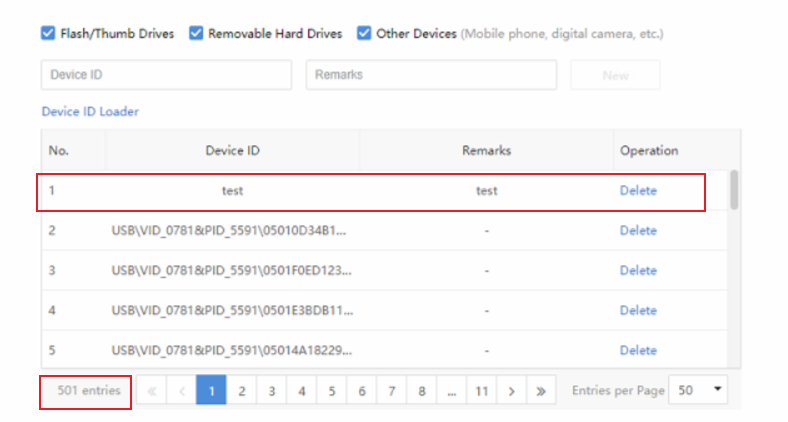Disable the Other Devices checkbox
Screen dimensions: 788x422
point(364,33)
